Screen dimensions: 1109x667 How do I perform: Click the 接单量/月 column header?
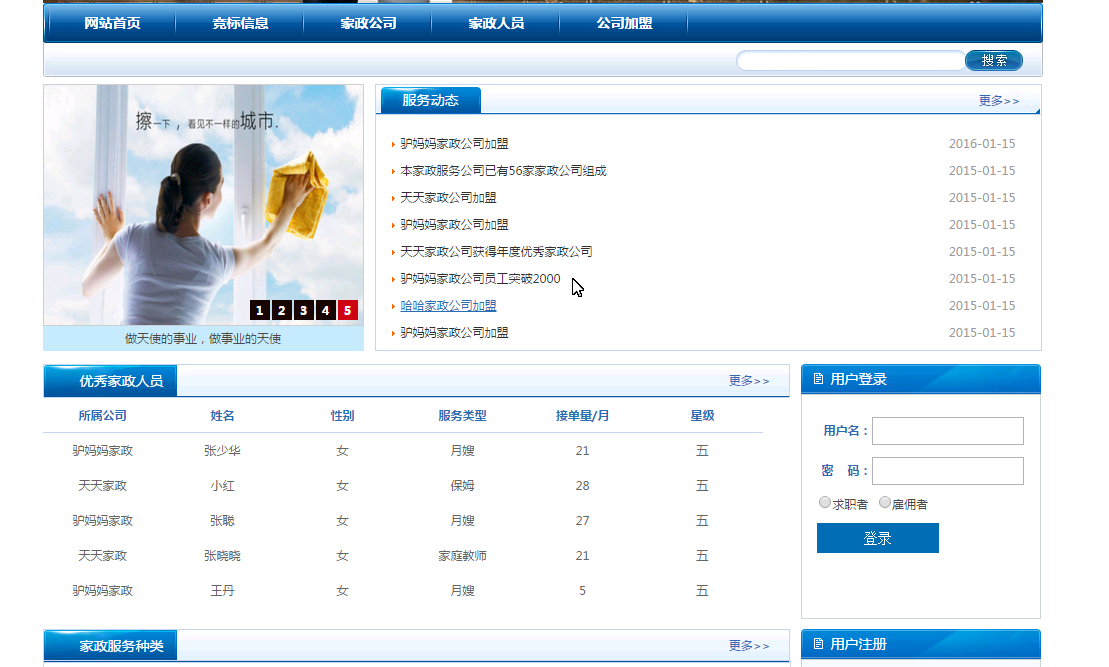(582, 416)
